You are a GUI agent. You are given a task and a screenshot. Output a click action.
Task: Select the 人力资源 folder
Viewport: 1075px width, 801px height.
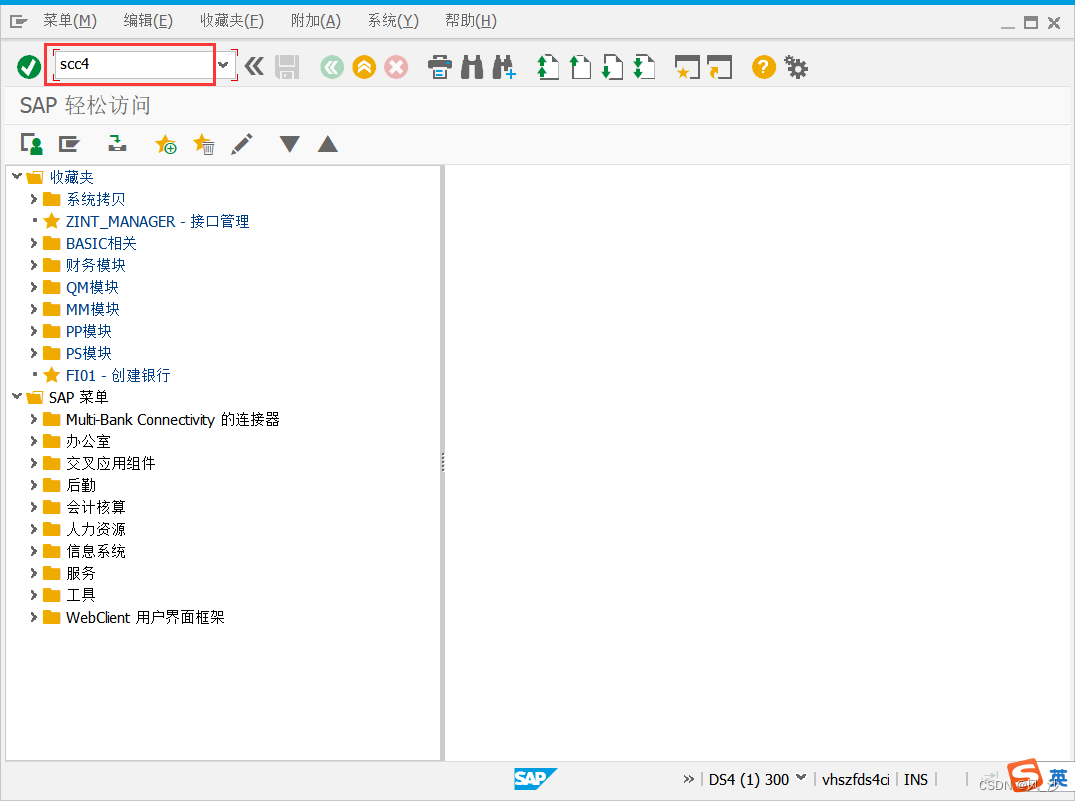point(96,529)
